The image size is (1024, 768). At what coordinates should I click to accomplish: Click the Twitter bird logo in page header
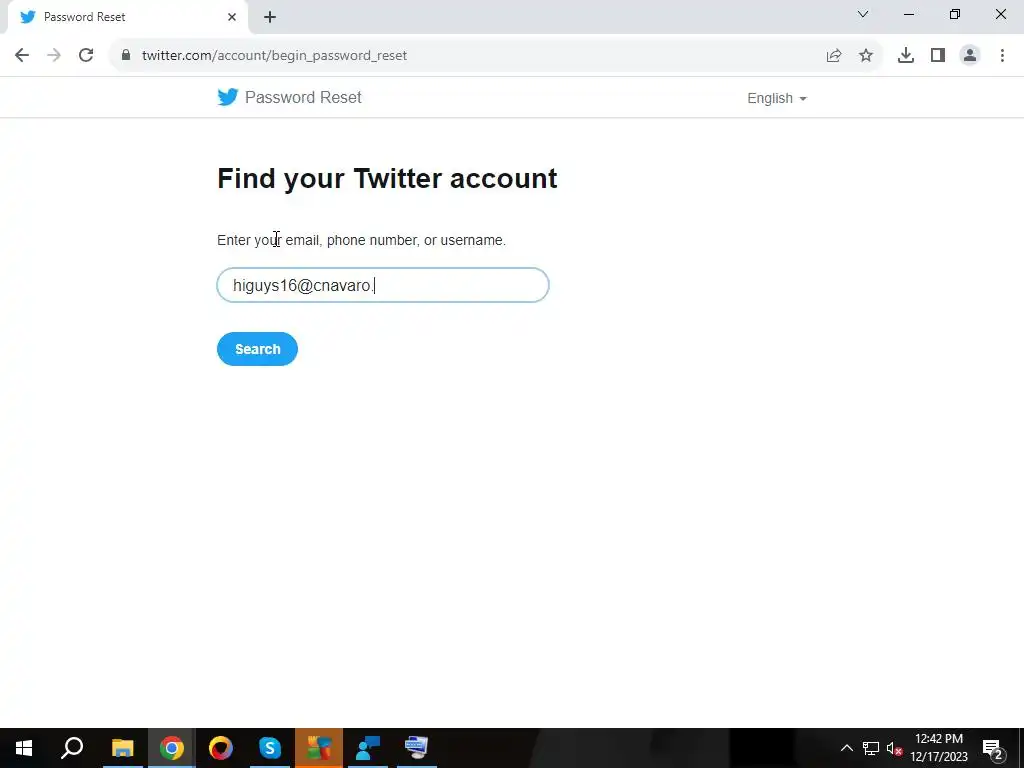click(227, 97)
